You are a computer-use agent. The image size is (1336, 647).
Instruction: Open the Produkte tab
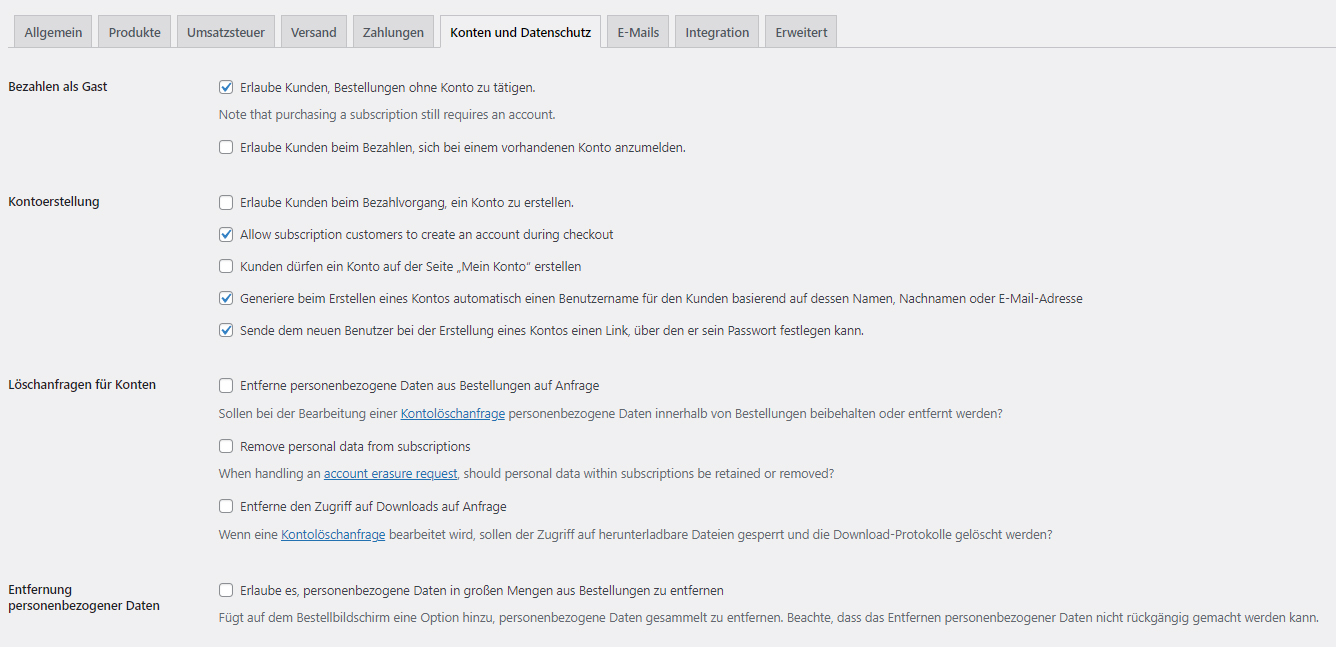(135, 32)
